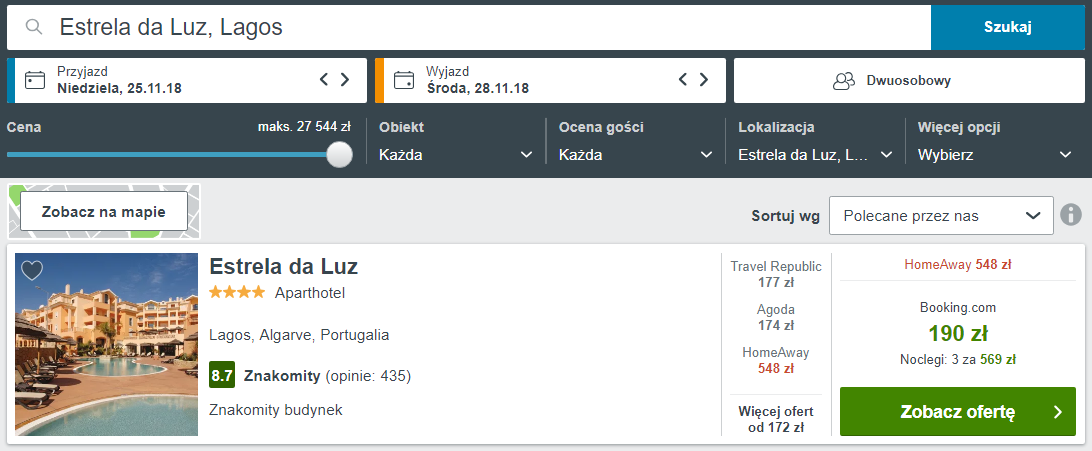This screenshot has height=451, width=1092.
Task: Open the Dwuosobowy room type selector
Action: click(907, 81)
